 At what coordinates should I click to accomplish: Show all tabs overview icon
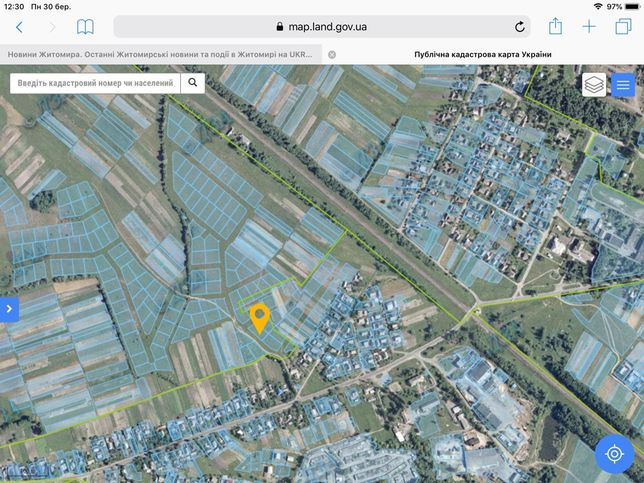pos(623,27)
